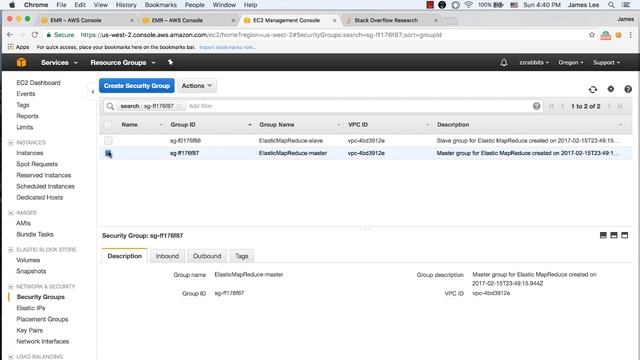Collapse the INSTANCES sidebar section

11,142
